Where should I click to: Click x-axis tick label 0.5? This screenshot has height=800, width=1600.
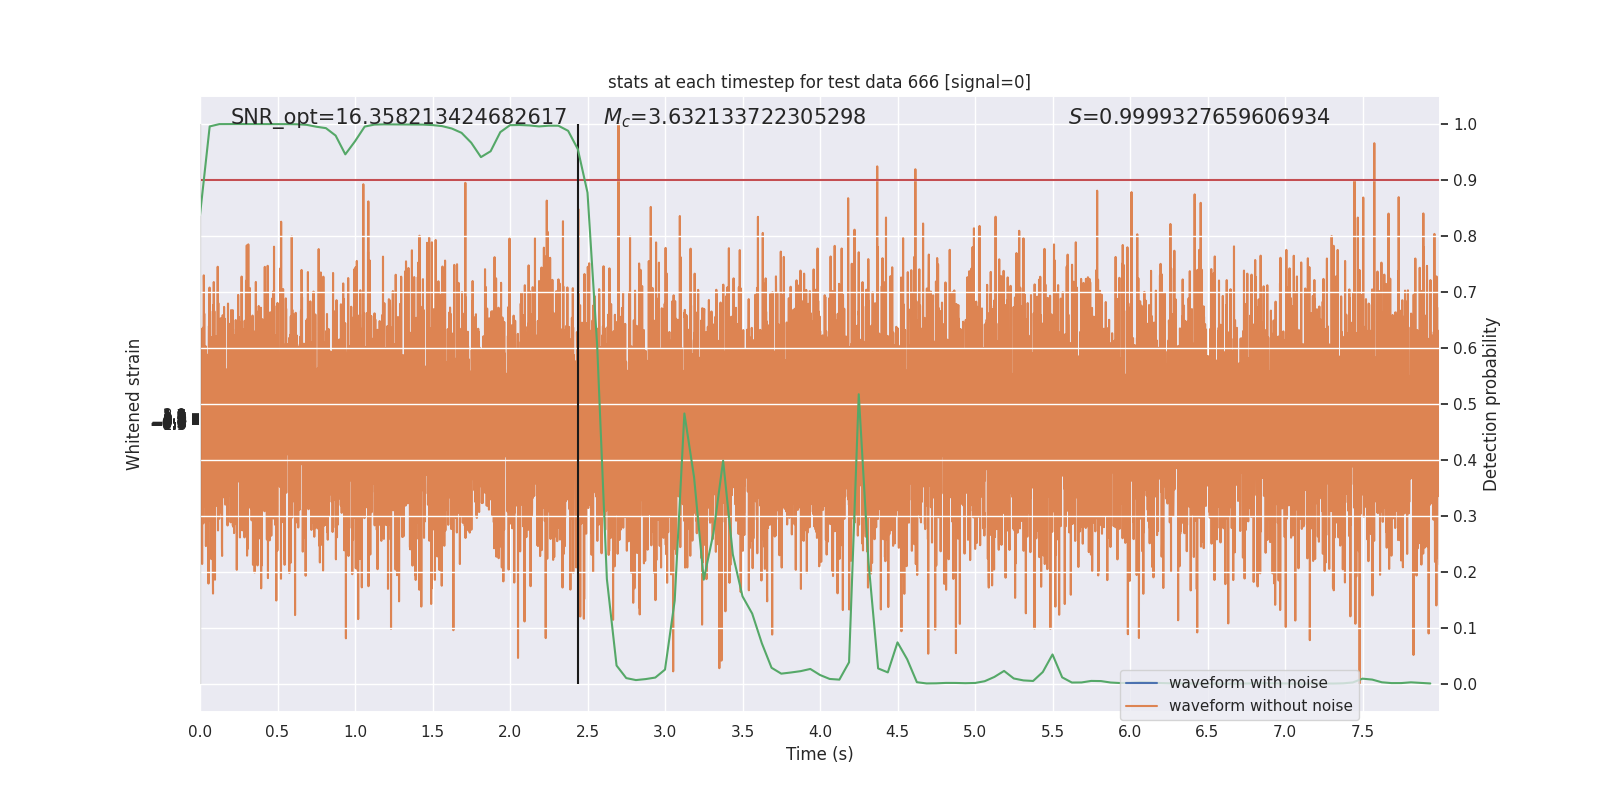pyautogui.click(x=277, y=732)
